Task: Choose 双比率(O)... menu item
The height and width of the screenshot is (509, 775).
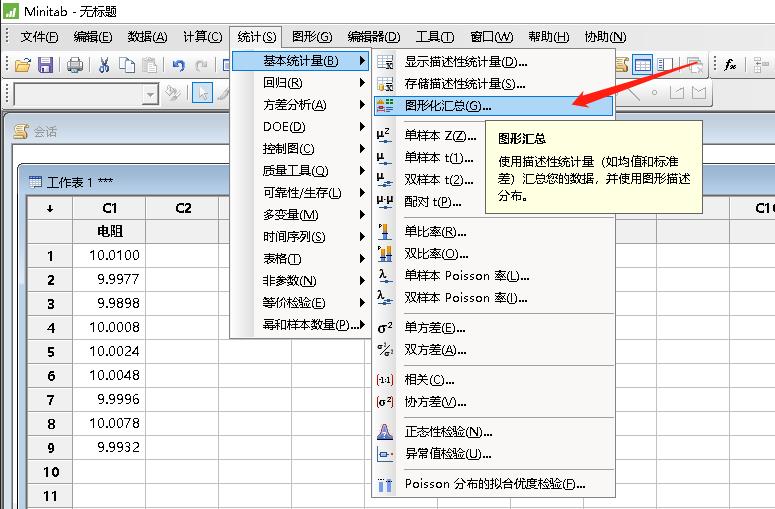Action: tap(493, 254)
